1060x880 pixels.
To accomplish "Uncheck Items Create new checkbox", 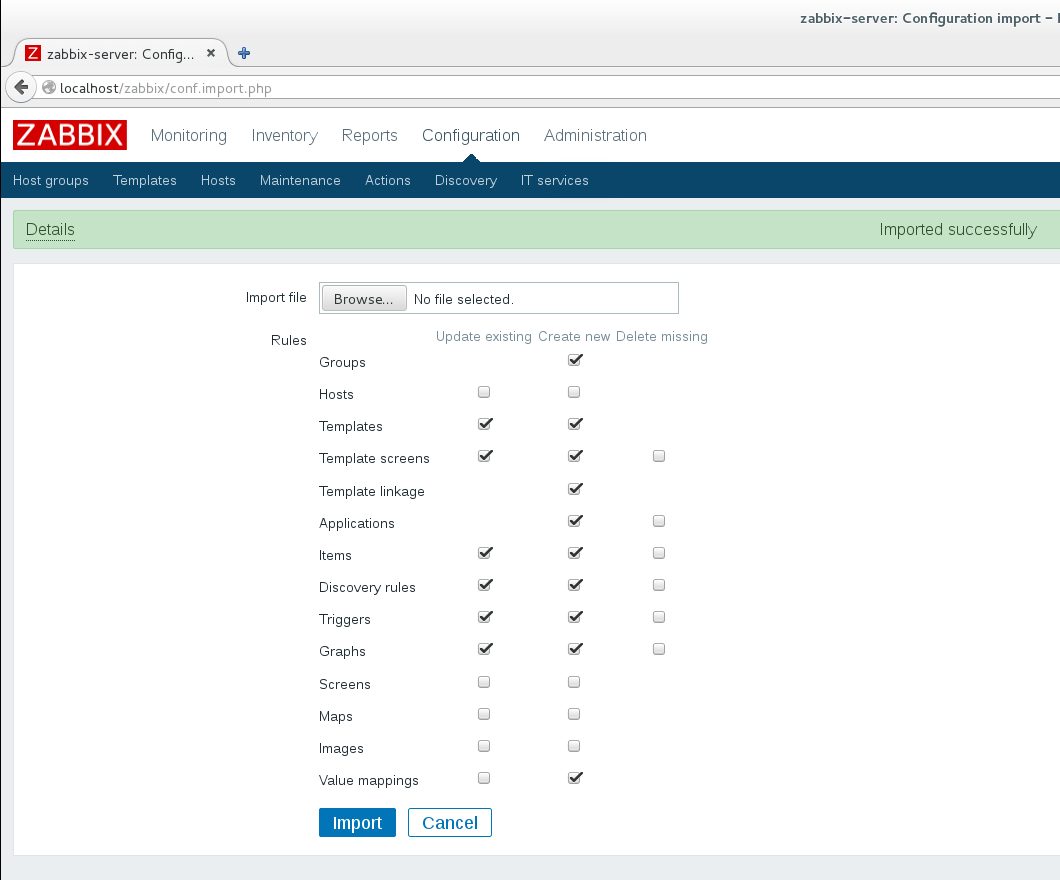I will (x=575, y=553).
